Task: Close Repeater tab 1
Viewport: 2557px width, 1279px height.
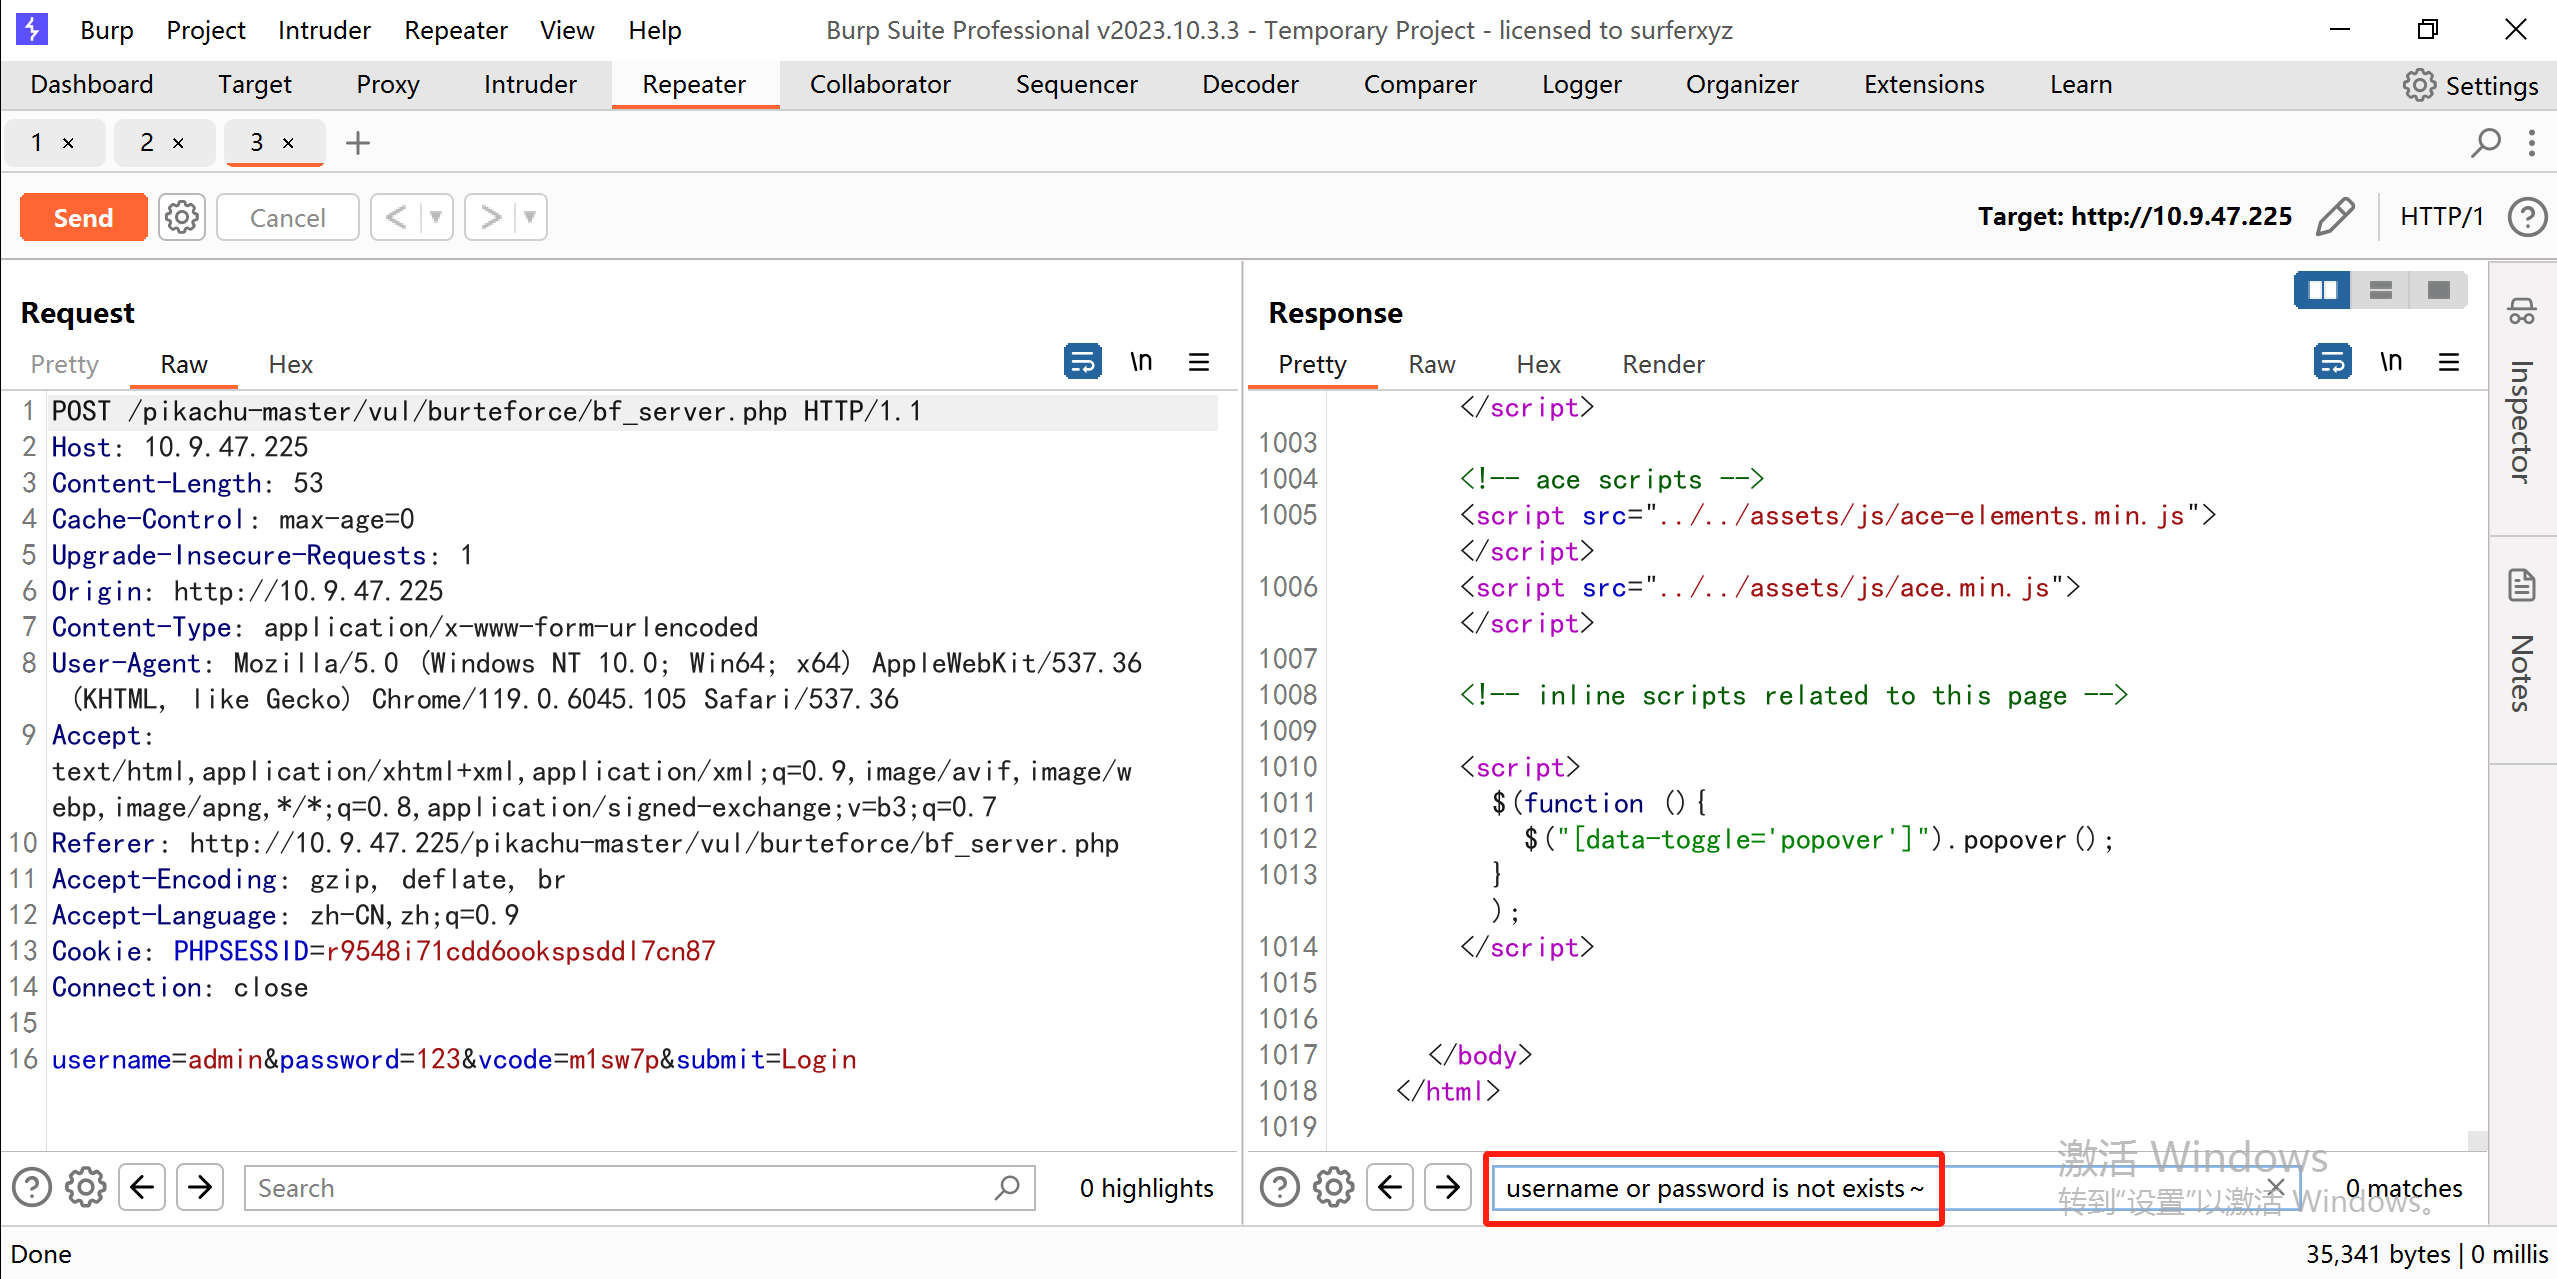Action: pyautogui.click(x=68, y=143)
